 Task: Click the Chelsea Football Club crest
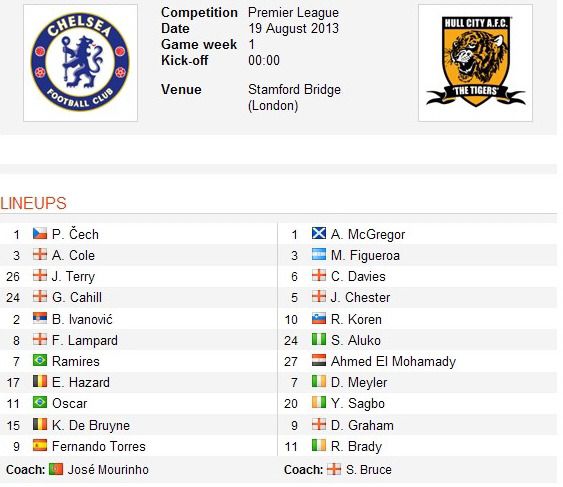click(80, 62)
